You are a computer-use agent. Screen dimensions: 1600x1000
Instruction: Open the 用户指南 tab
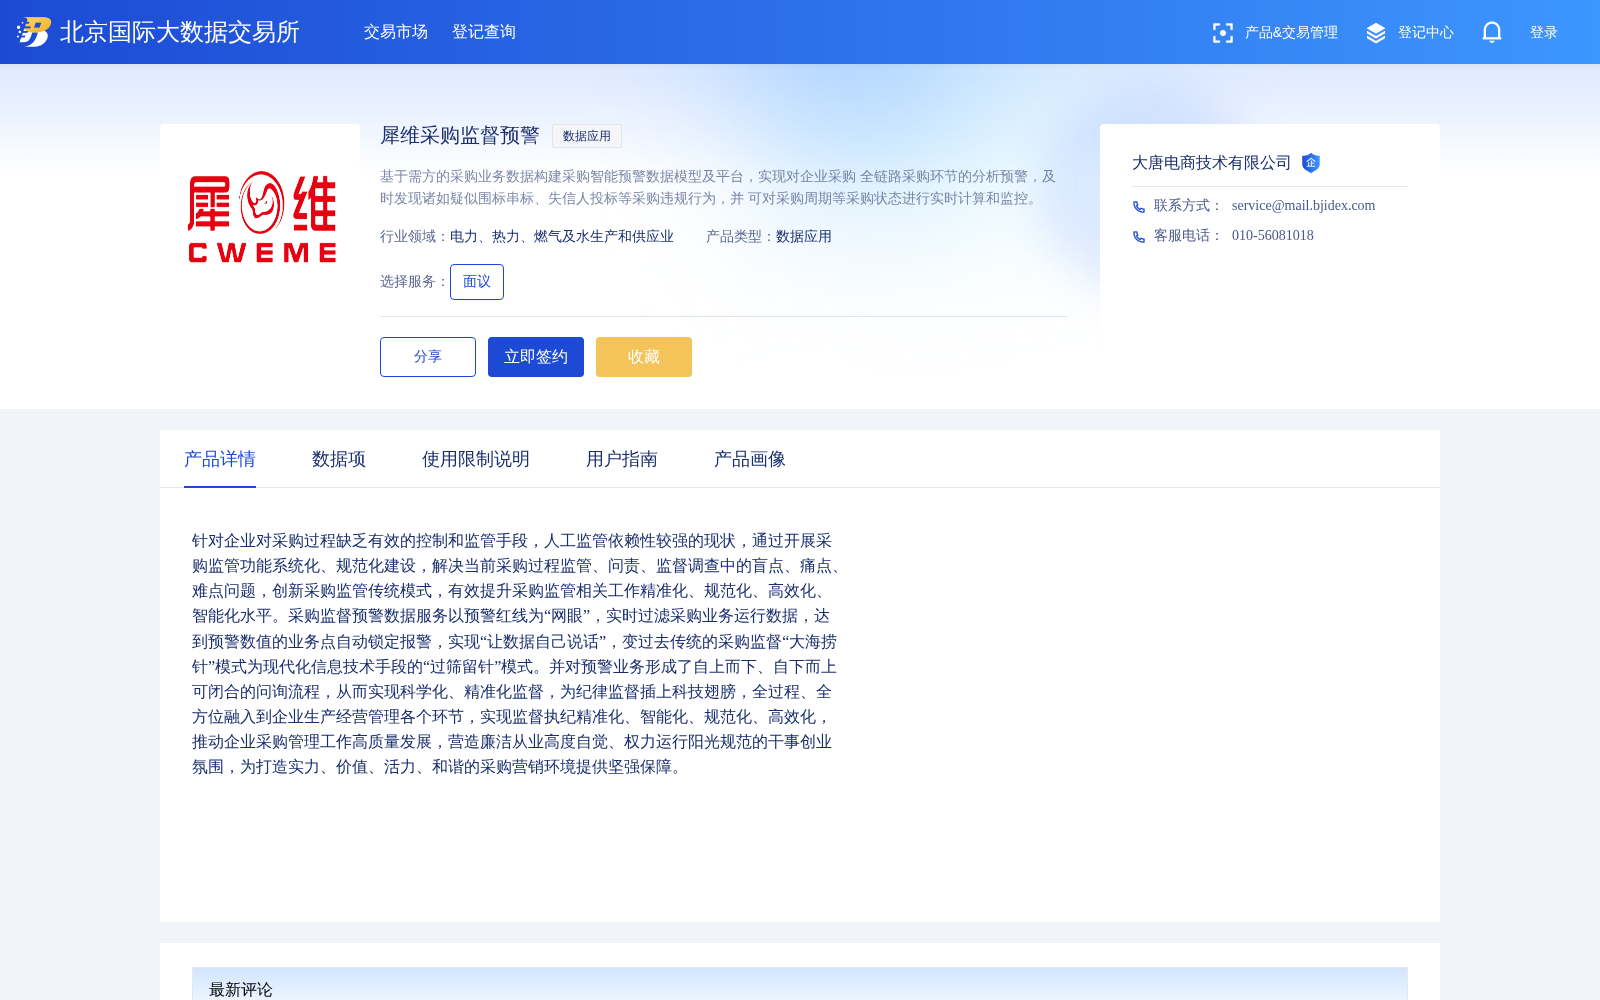(622, 459)
